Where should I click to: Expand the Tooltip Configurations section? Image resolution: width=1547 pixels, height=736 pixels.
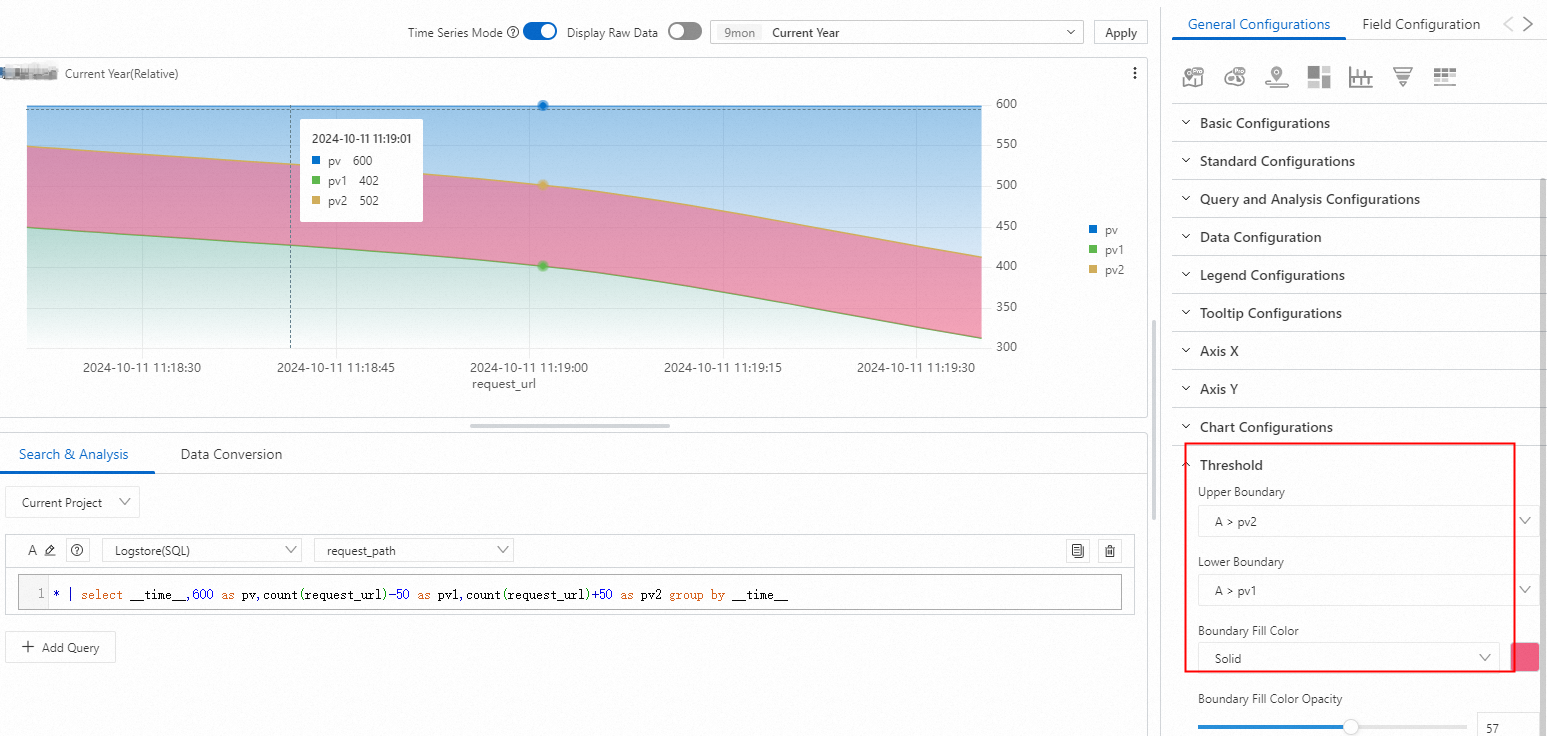click(1360, 313)
